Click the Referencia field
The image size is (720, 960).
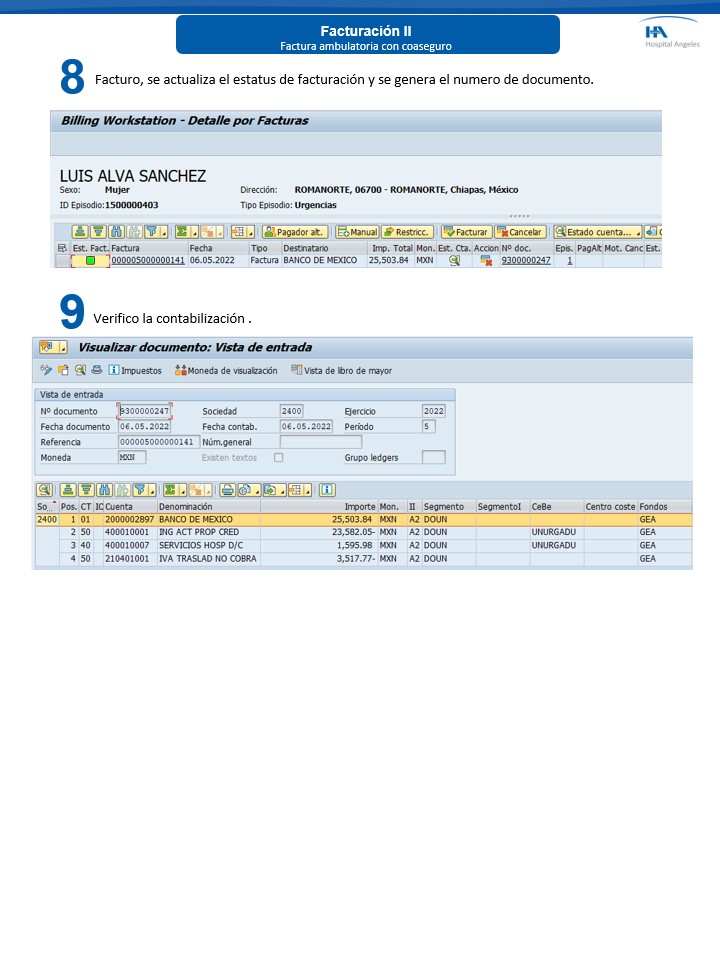tap(157, 442)
